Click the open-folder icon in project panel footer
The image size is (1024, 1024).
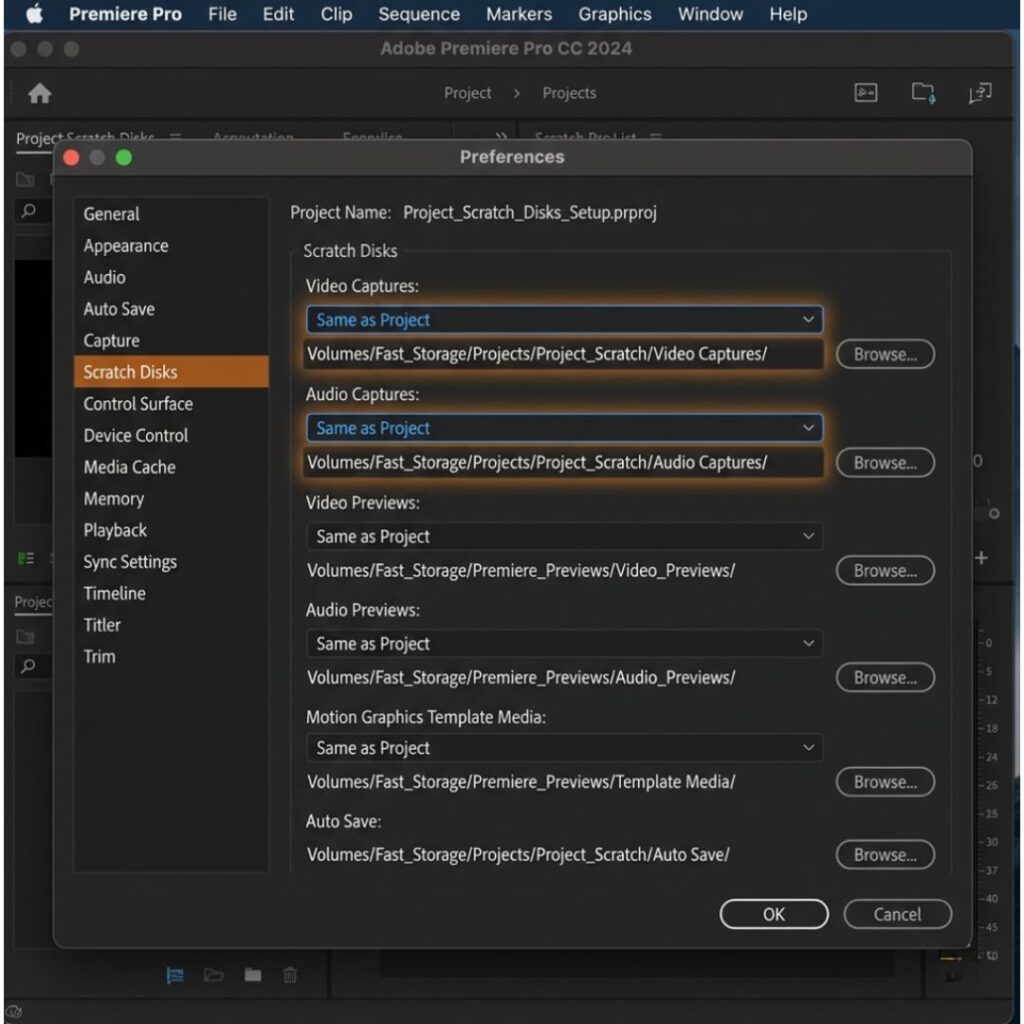coord(214,975)
